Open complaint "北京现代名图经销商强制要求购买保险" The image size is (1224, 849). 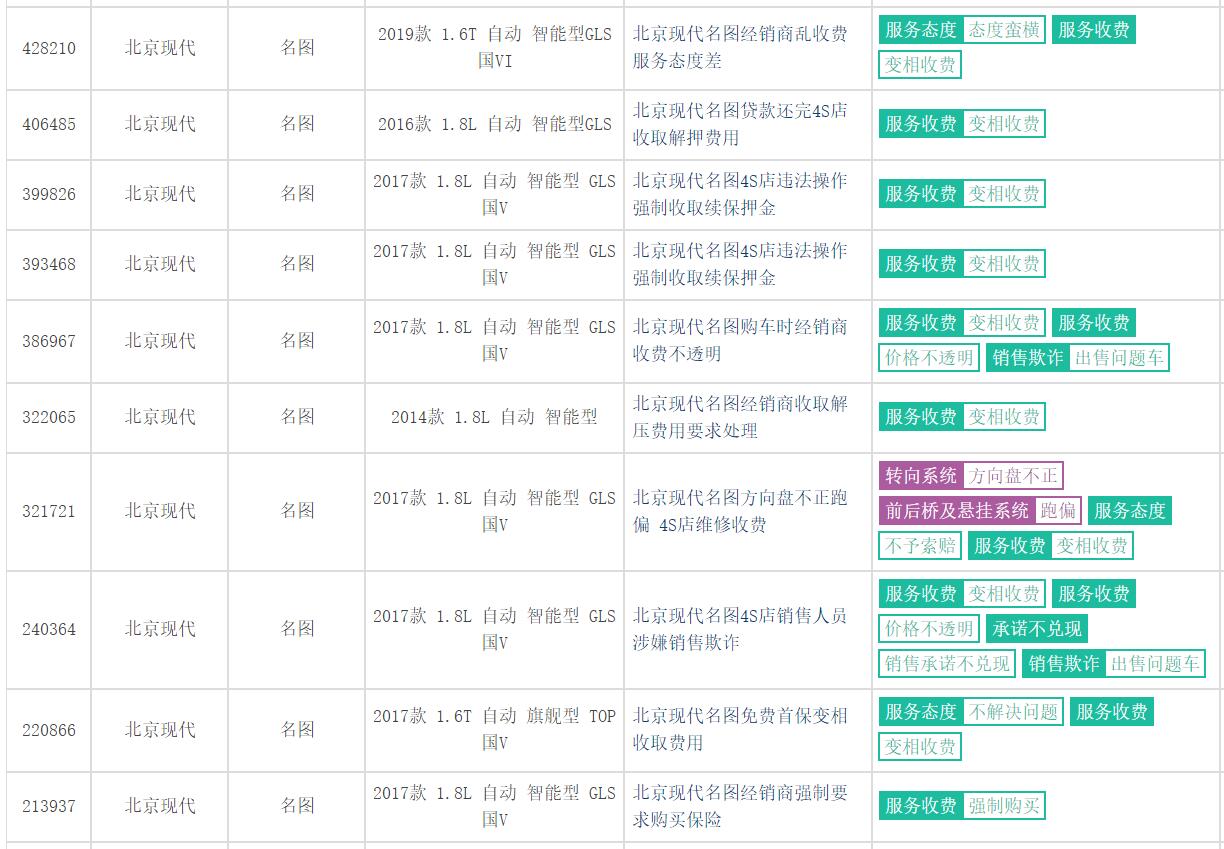tap(740, 806)
